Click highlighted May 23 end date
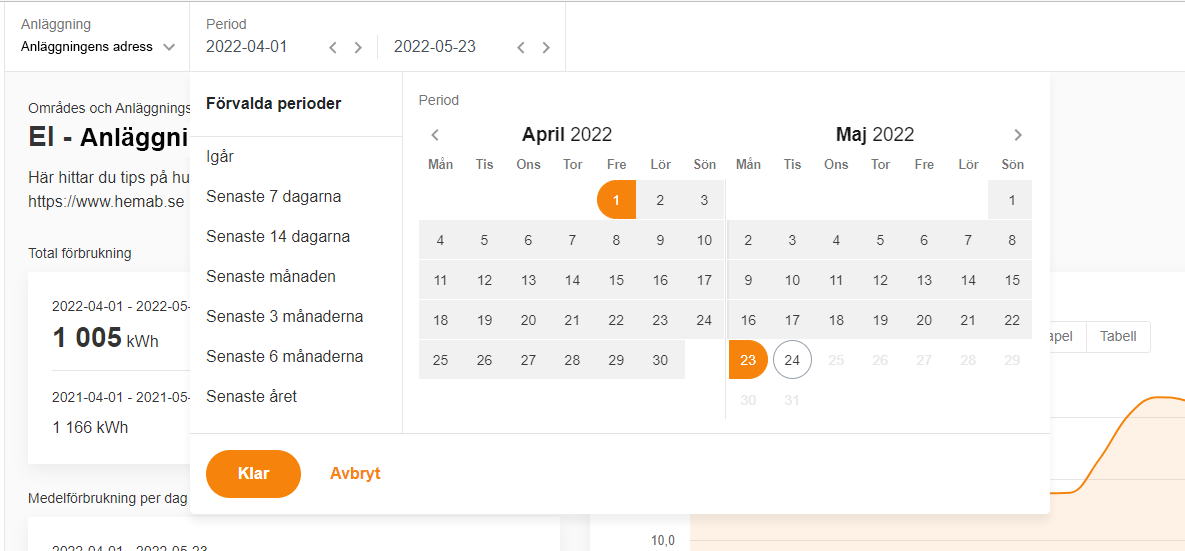1185x551 pixels. 748,360
